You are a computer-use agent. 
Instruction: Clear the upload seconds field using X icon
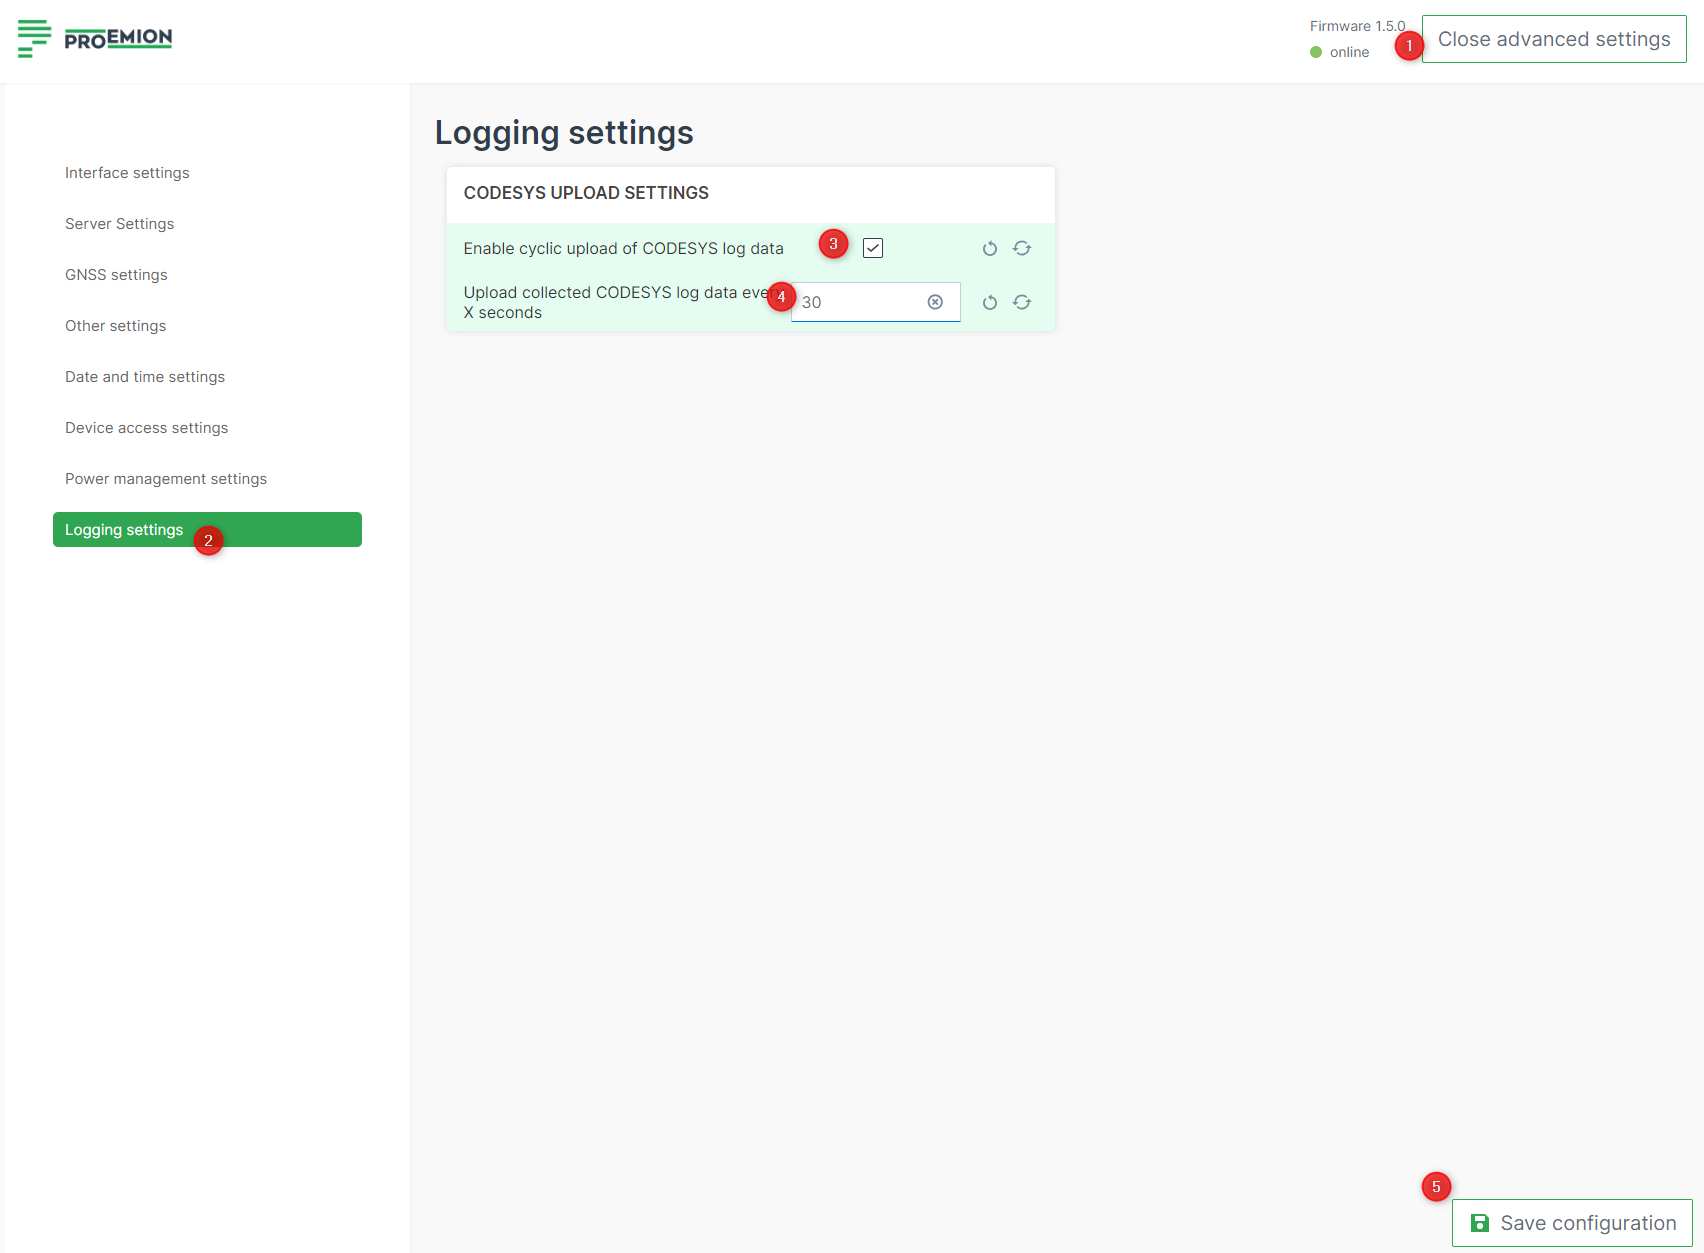pos(935,302)
